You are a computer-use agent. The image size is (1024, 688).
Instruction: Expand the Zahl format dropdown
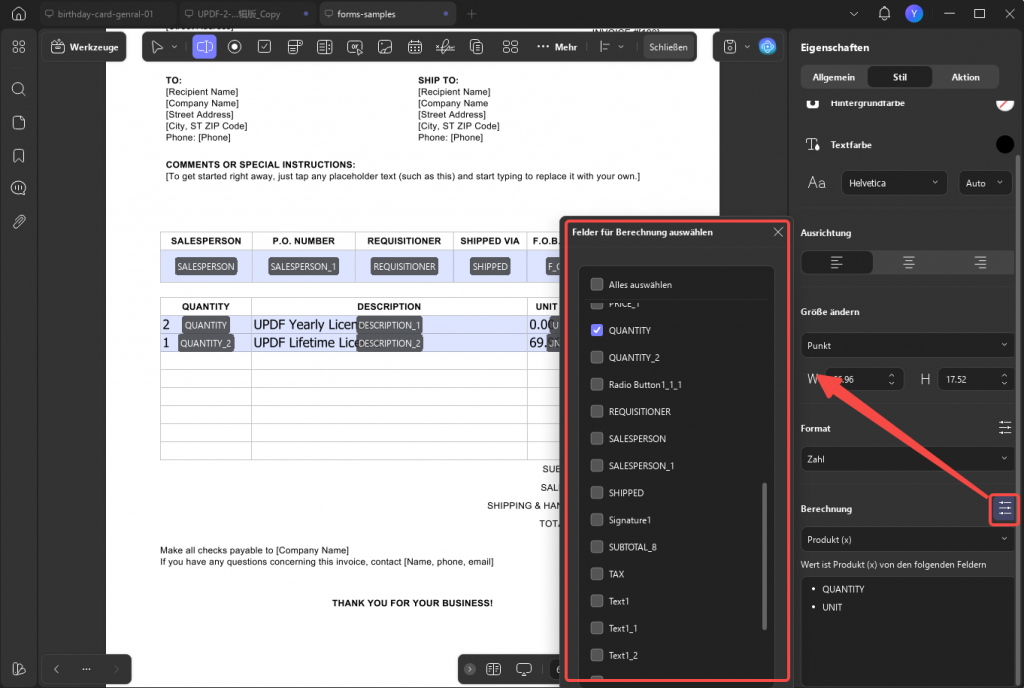click(x=907, y=459)
